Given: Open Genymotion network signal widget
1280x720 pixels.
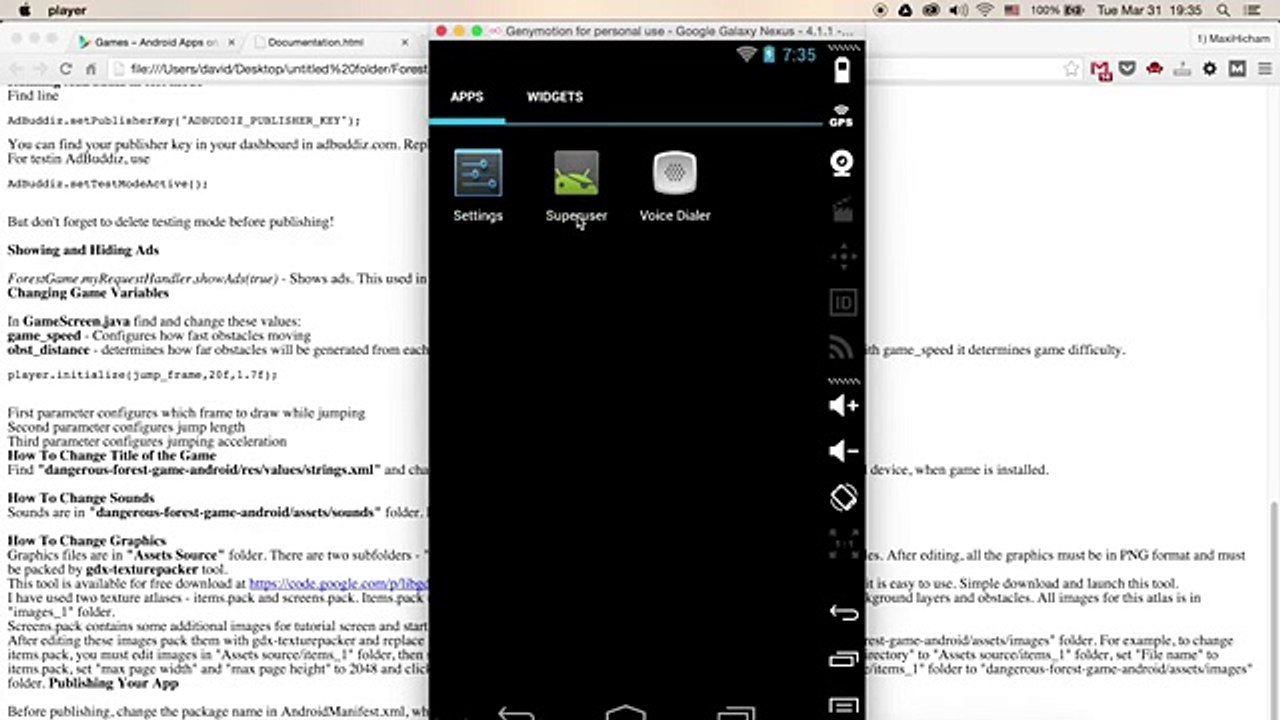Looking at the screenshot, I should [843, 348].
